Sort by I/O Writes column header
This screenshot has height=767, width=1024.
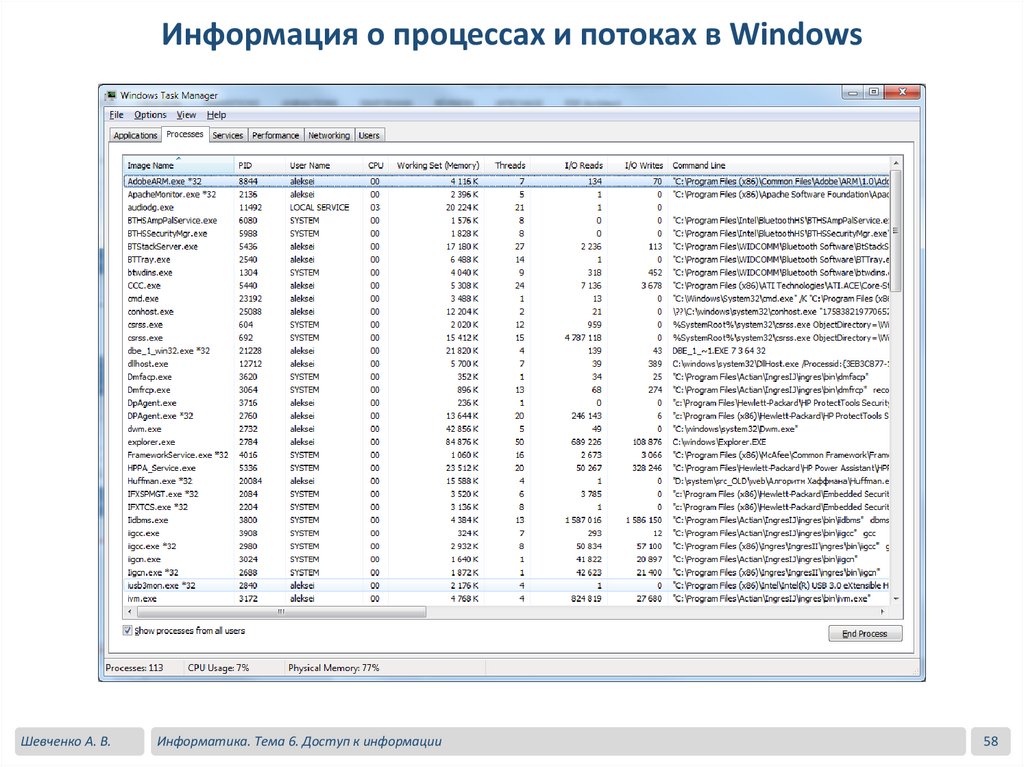637,165
